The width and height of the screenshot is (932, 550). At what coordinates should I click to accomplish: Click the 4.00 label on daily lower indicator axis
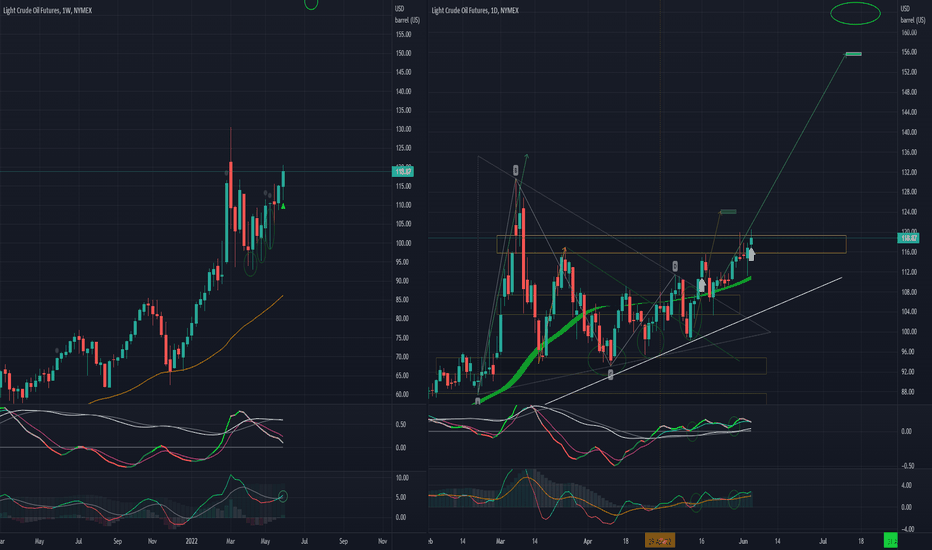click(x=906, y=486)
